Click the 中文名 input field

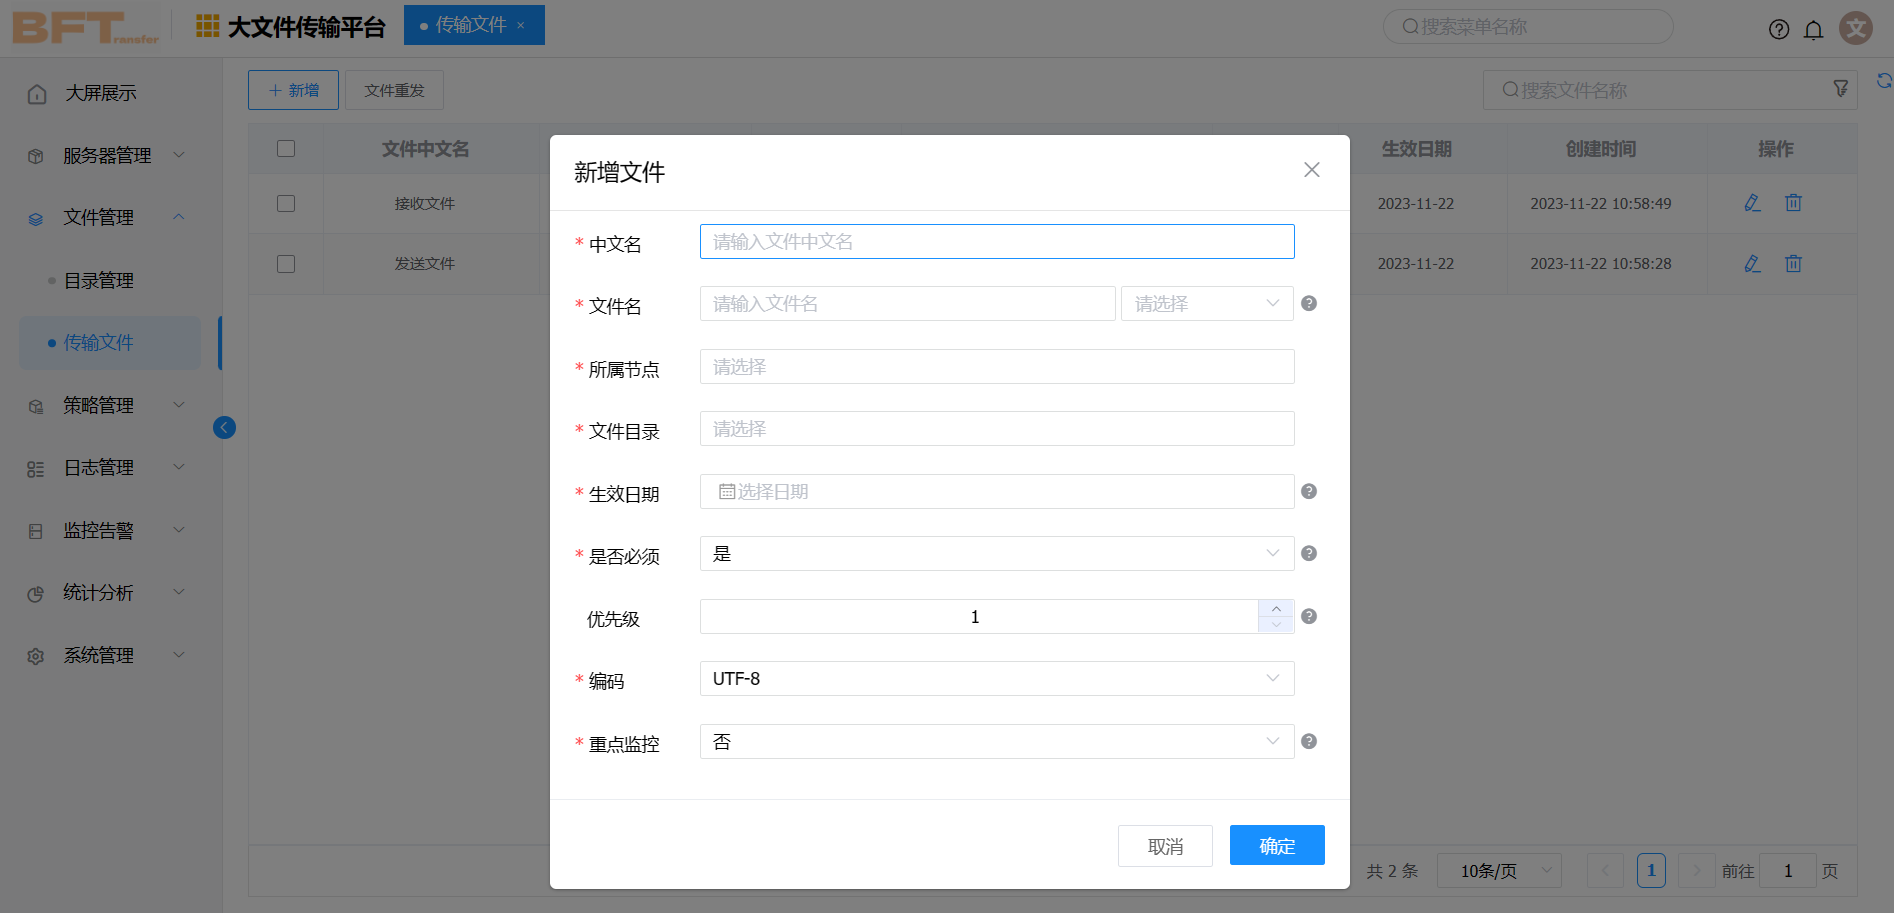(x=996, y=241)
